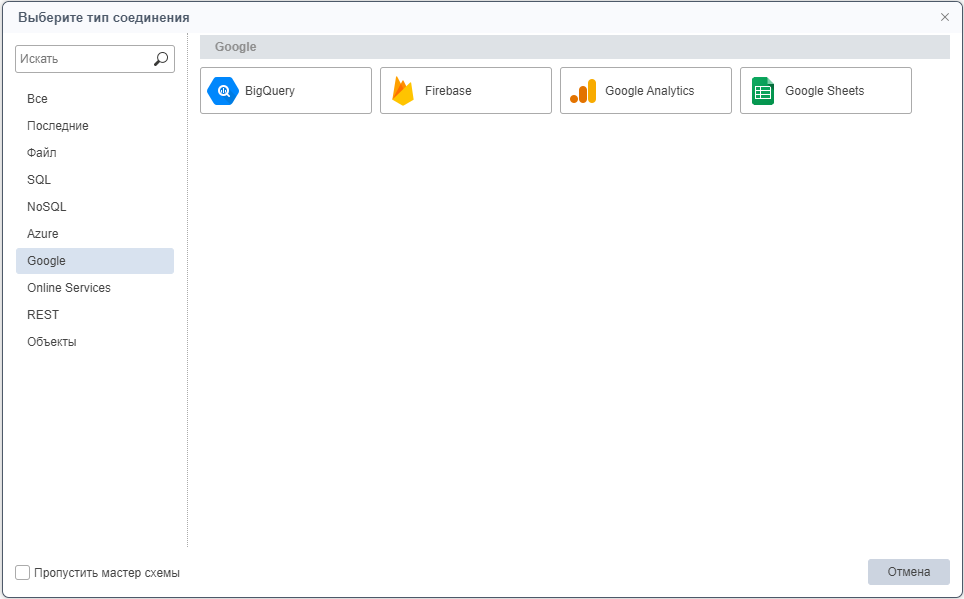The height and width of the screenshot is (599, 964).
Task: Click the magnifying glass search icon
Action: [161, 59]
